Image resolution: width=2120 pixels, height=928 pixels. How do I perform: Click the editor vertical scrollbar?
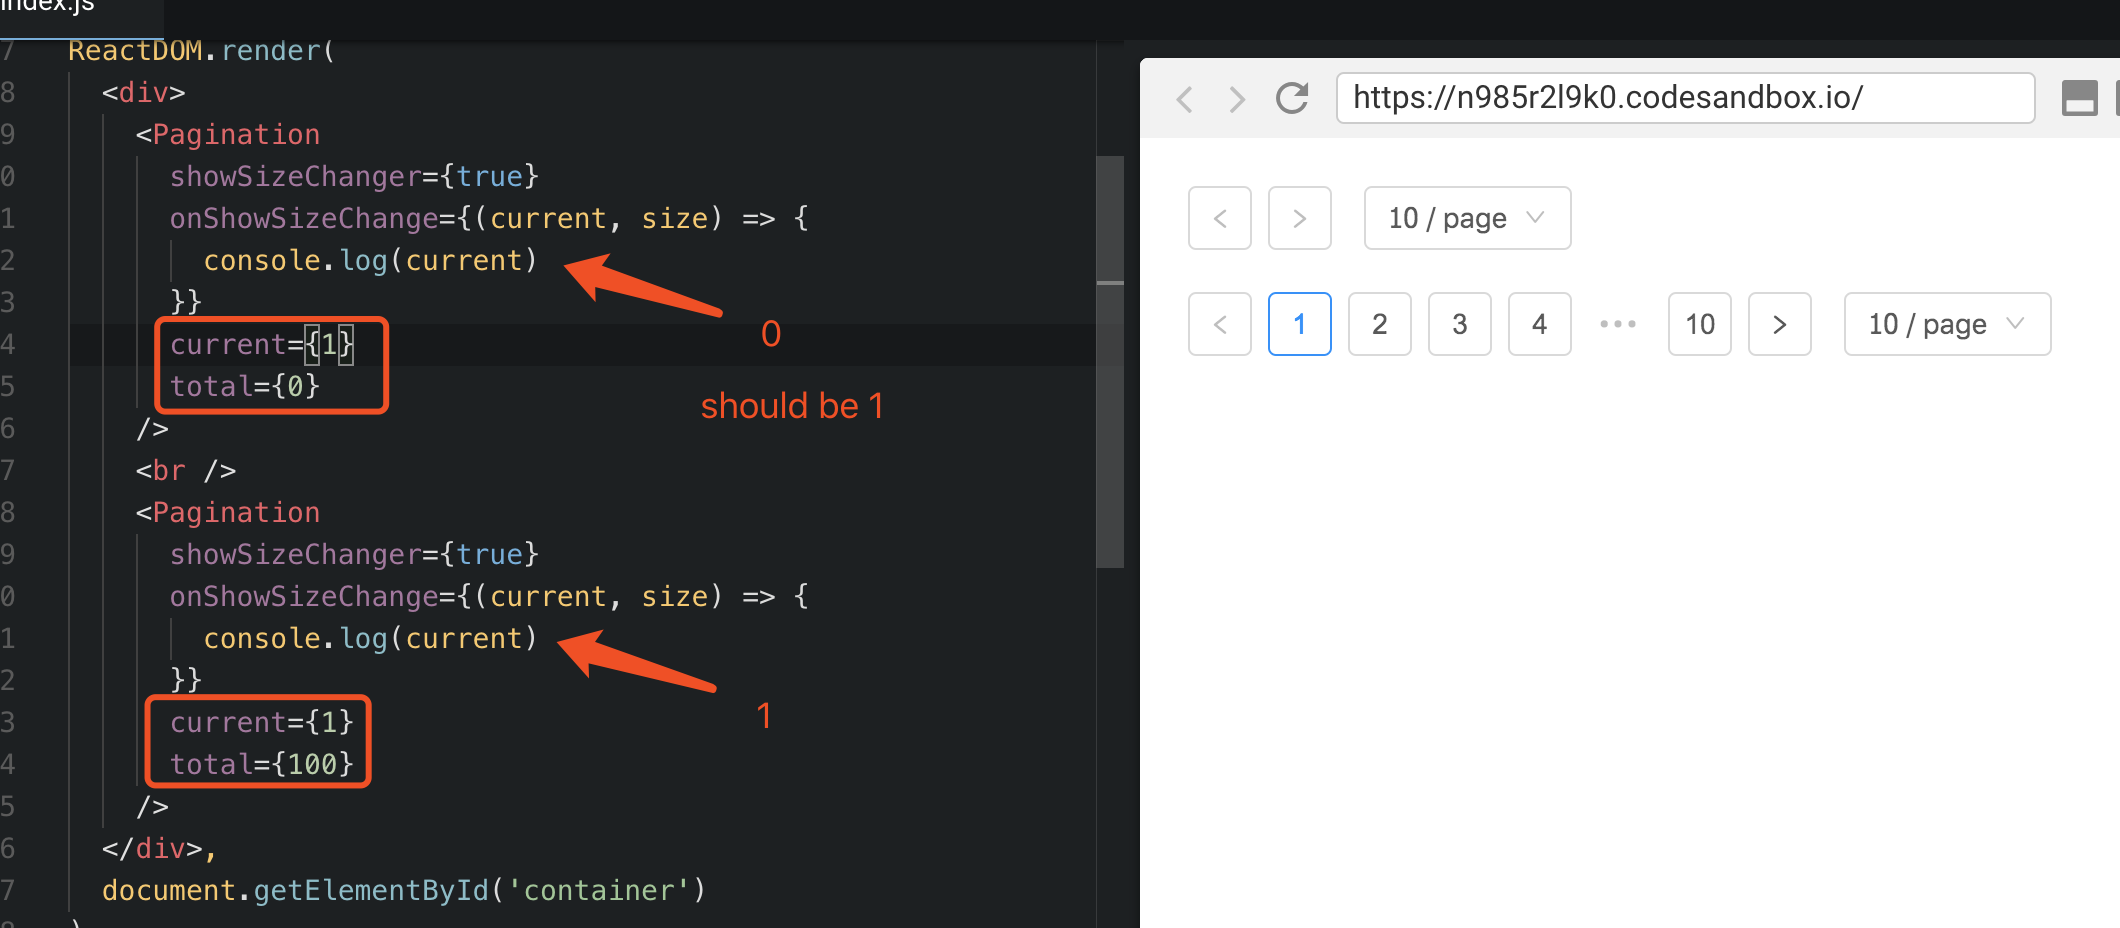pos(1110,350)
